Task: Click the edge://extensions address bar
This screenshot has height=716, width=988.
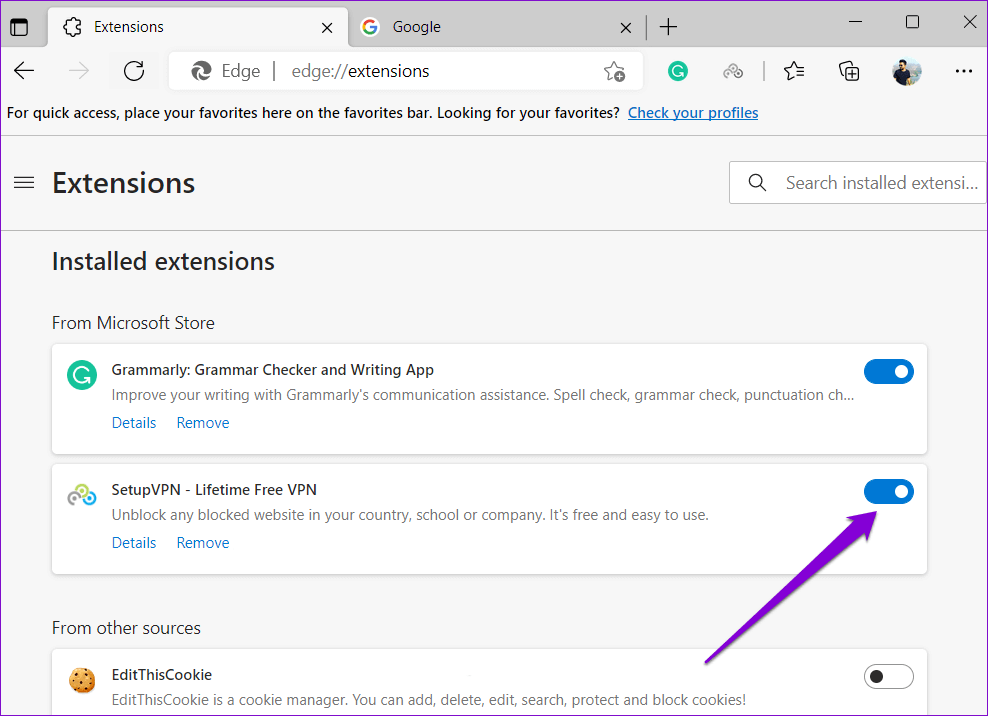Action: point(406,71)
